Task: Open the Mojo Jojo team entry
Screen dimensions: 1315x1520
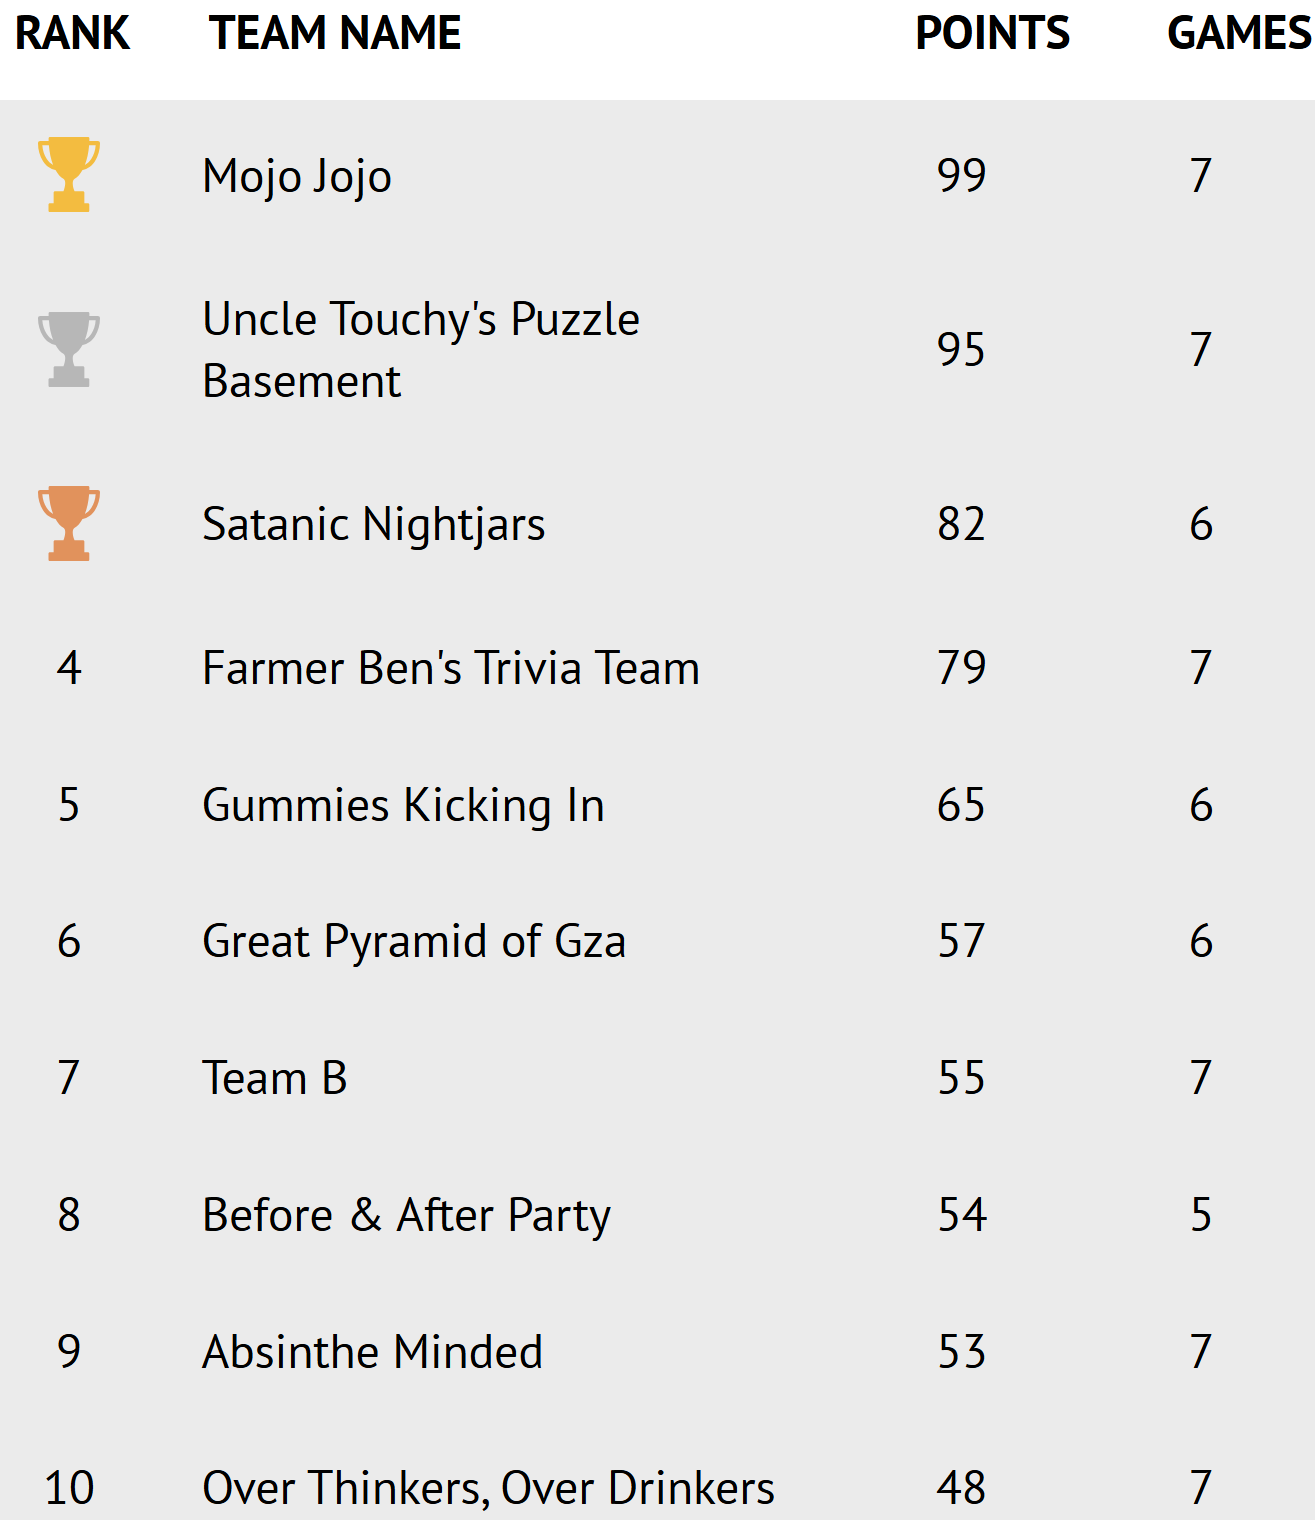Action: coord(297,176)
